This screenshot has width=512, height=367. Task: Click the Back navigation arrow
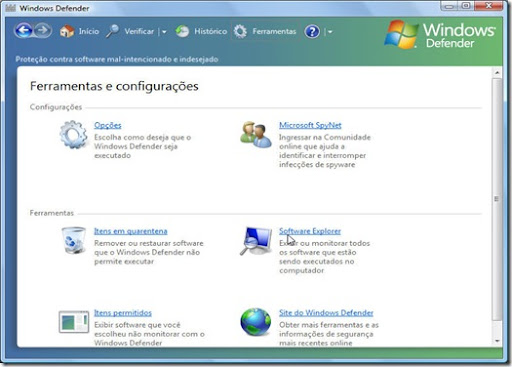23,31
